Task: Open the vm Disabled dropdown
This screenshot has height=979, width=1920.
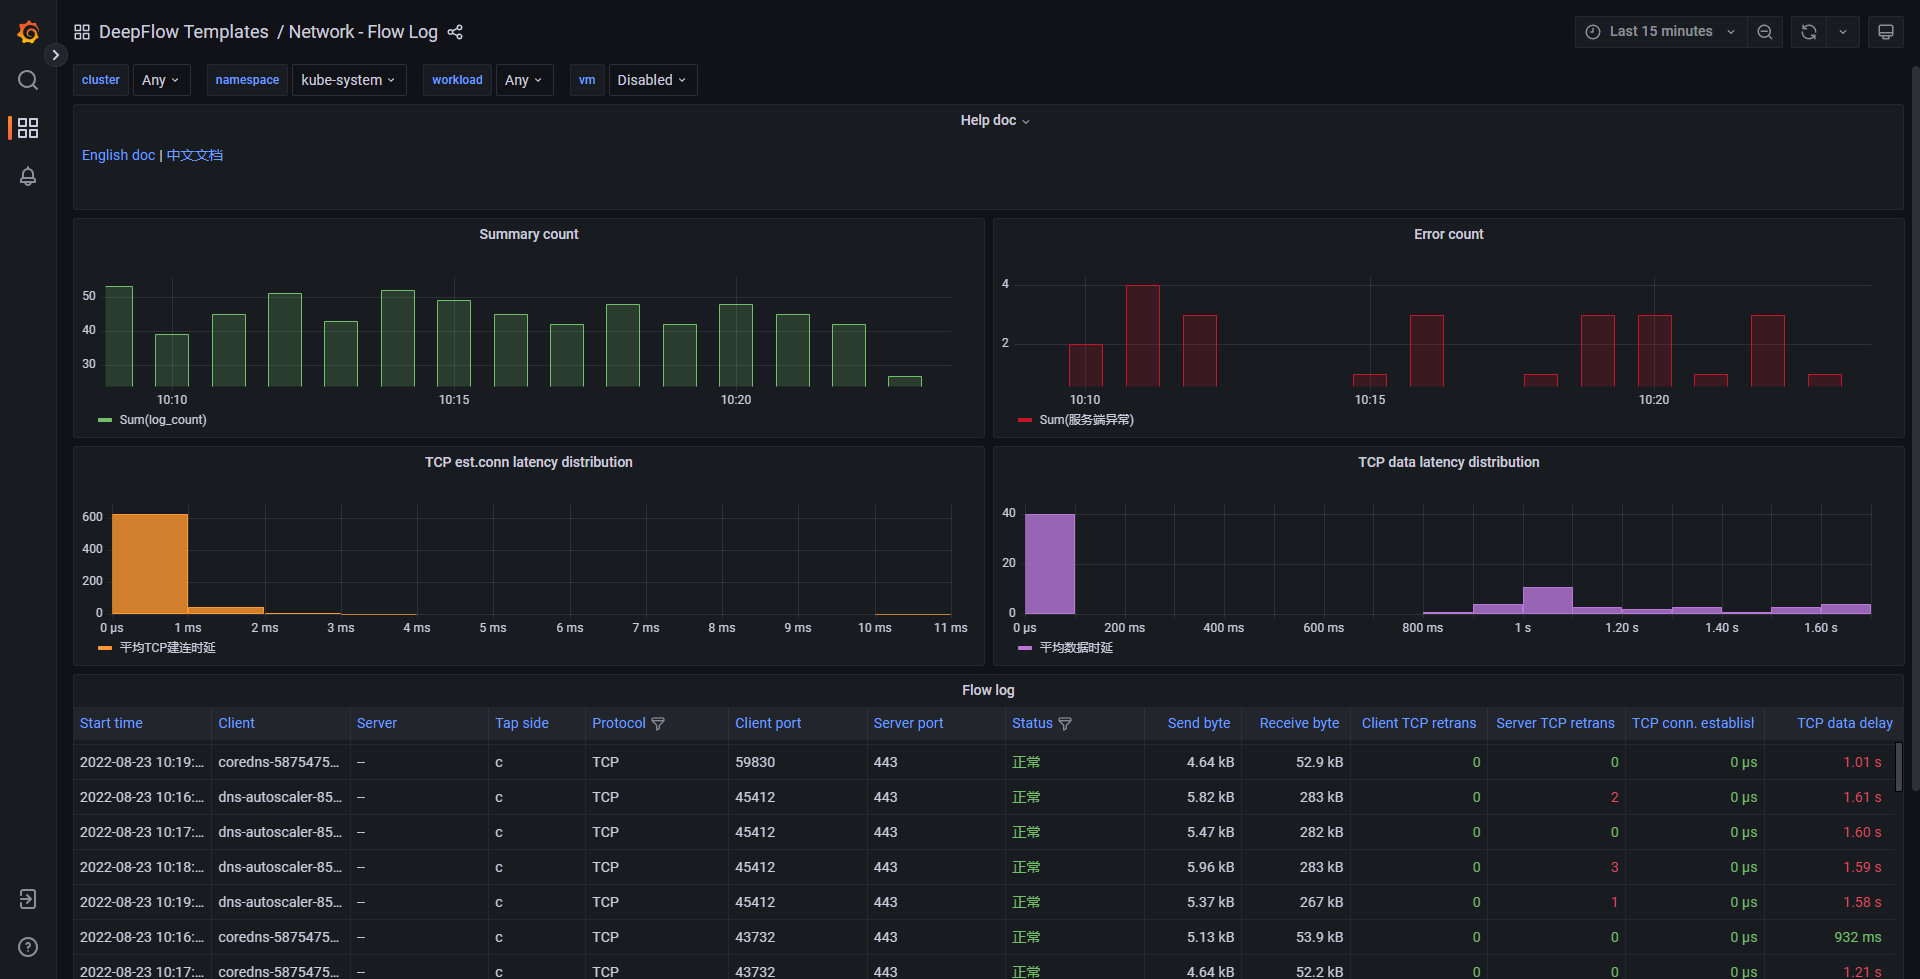Action: point(652,80)
